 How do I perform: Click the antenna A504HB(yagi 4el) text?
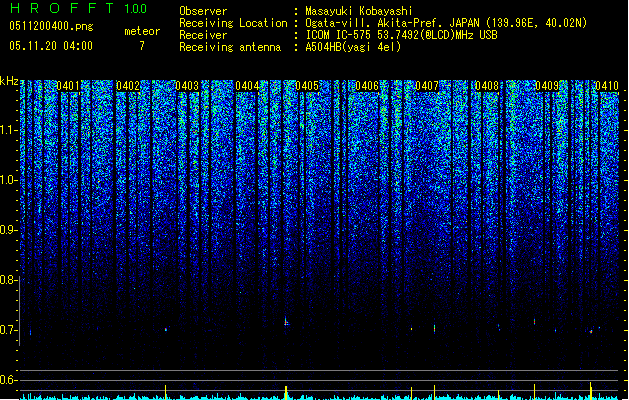click(353, 47)
